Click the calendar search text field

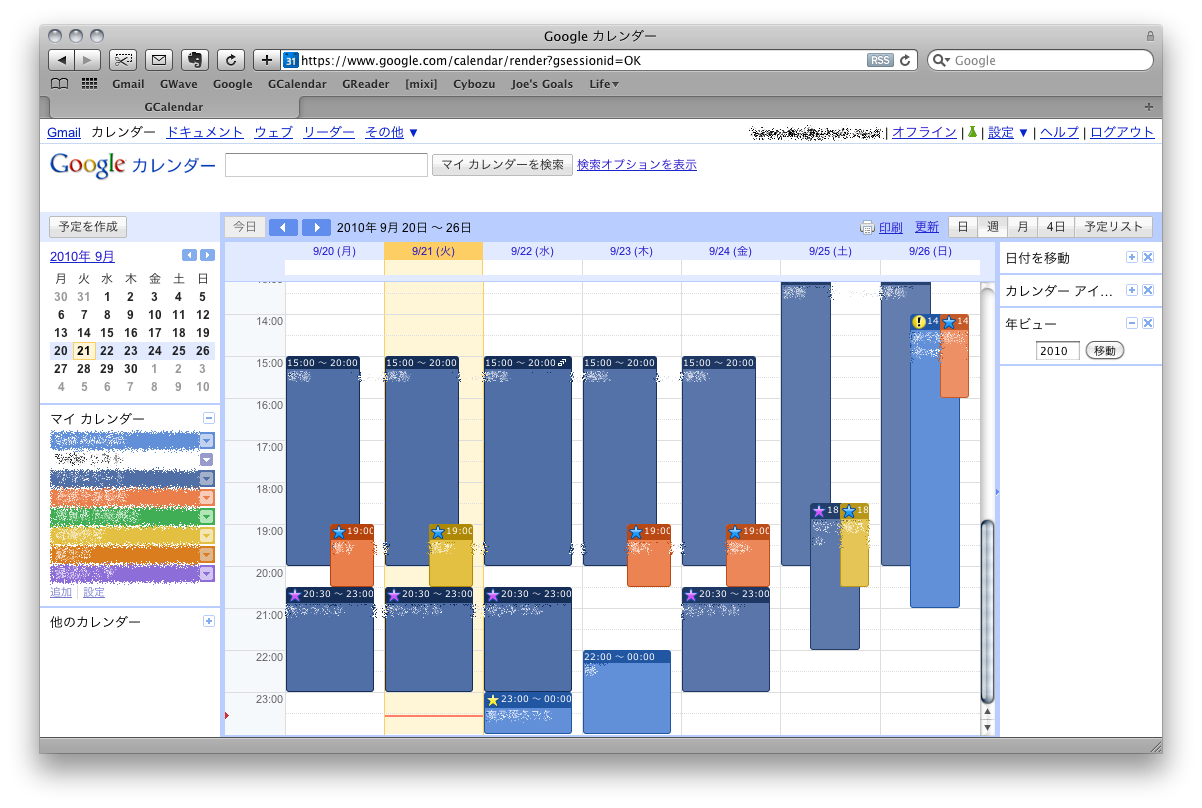[326, 165]
